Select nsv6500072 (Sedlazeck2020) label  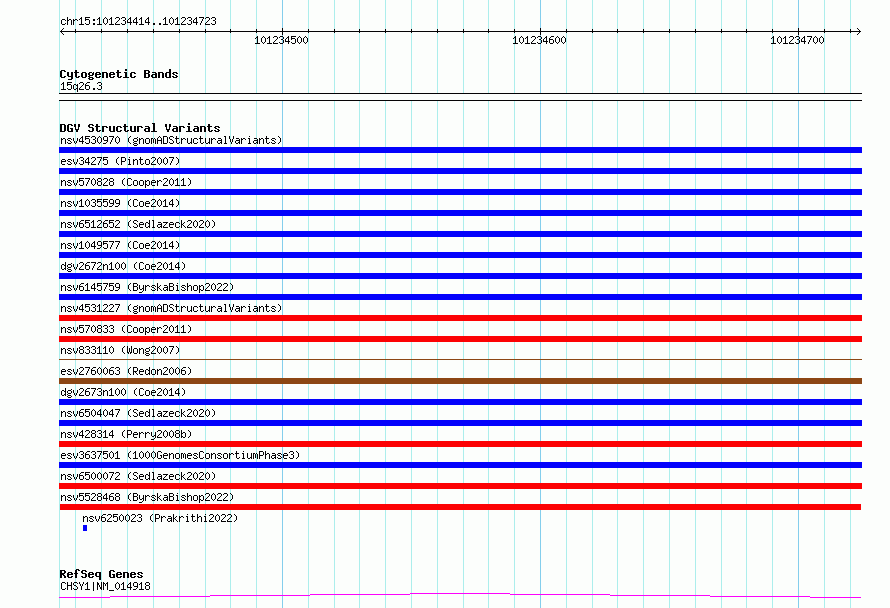point(138,476)
